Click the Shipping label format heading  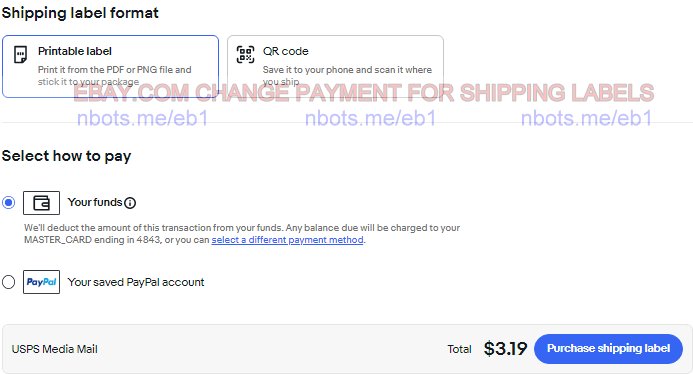[x=80, y=13]
